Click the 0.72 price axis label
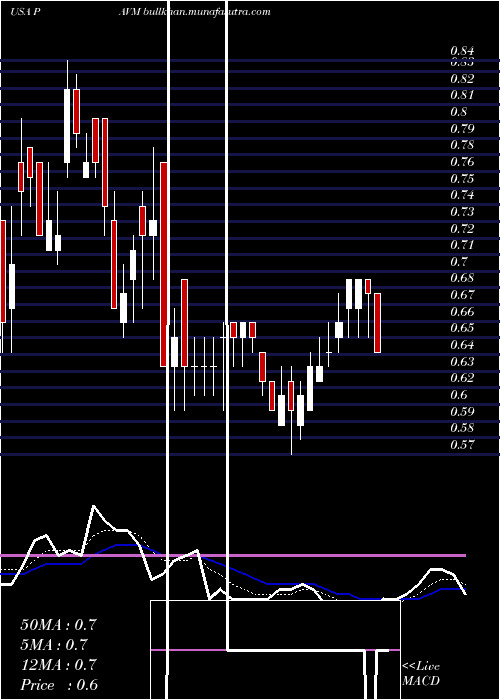500x700 pixels. 462,229
